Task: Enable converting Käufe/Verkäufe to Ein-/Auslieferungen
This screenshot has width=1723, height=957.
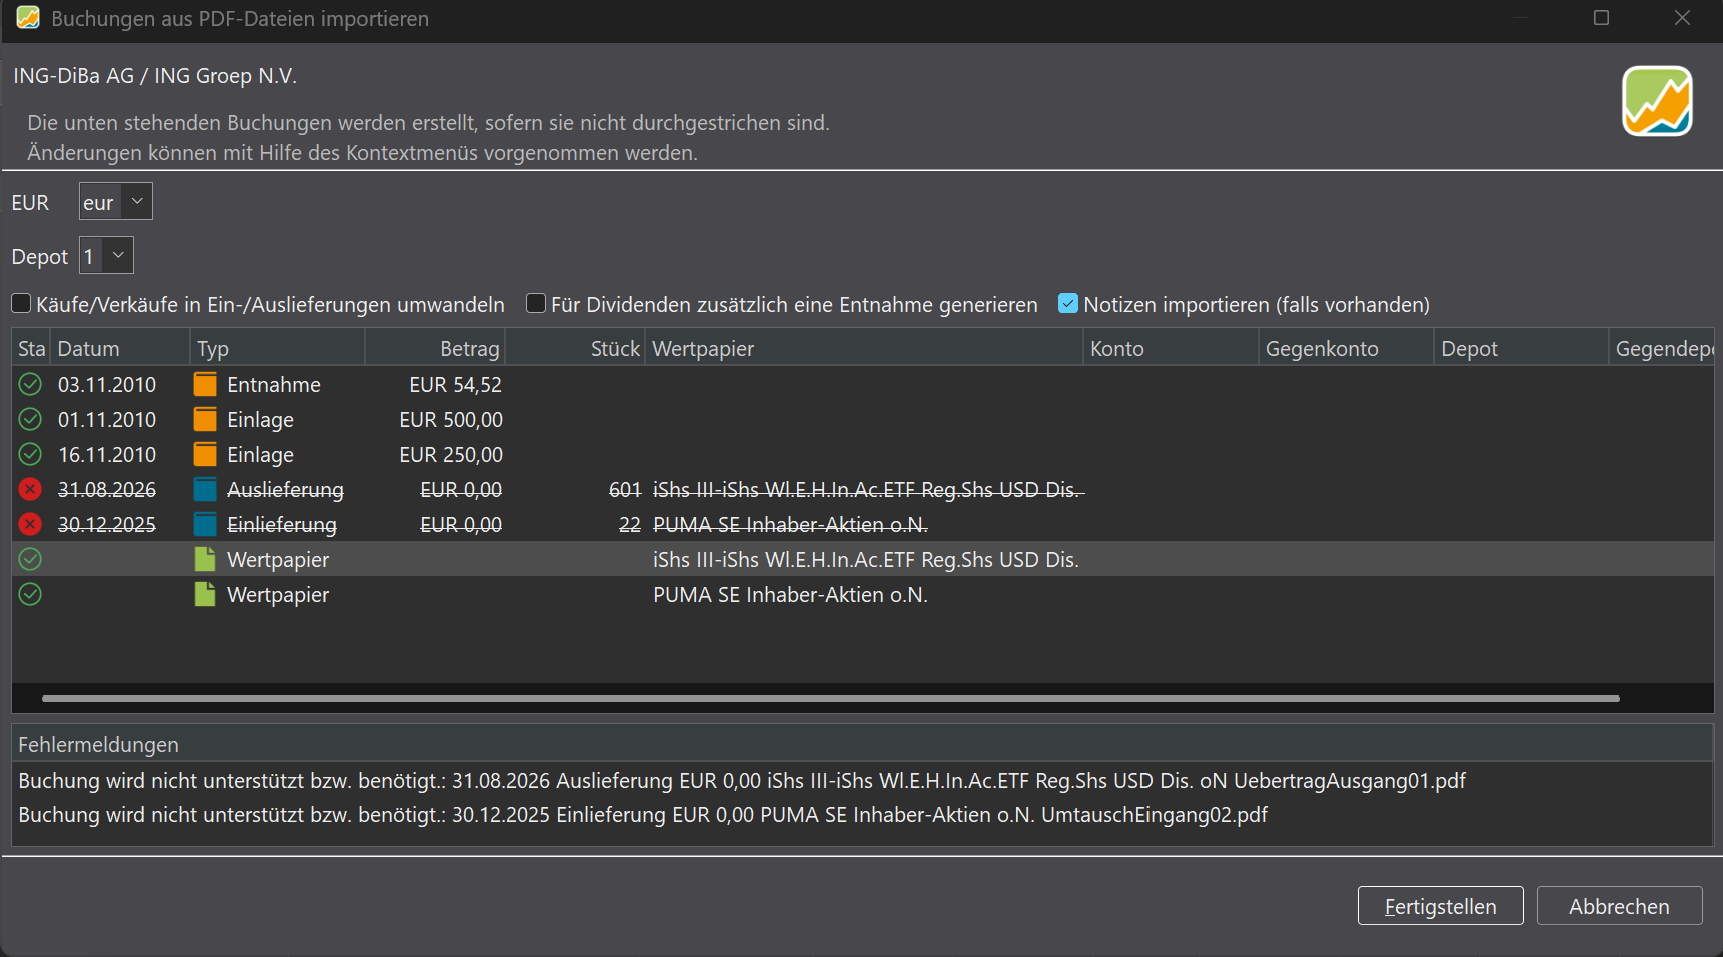Action: [21, 303]
